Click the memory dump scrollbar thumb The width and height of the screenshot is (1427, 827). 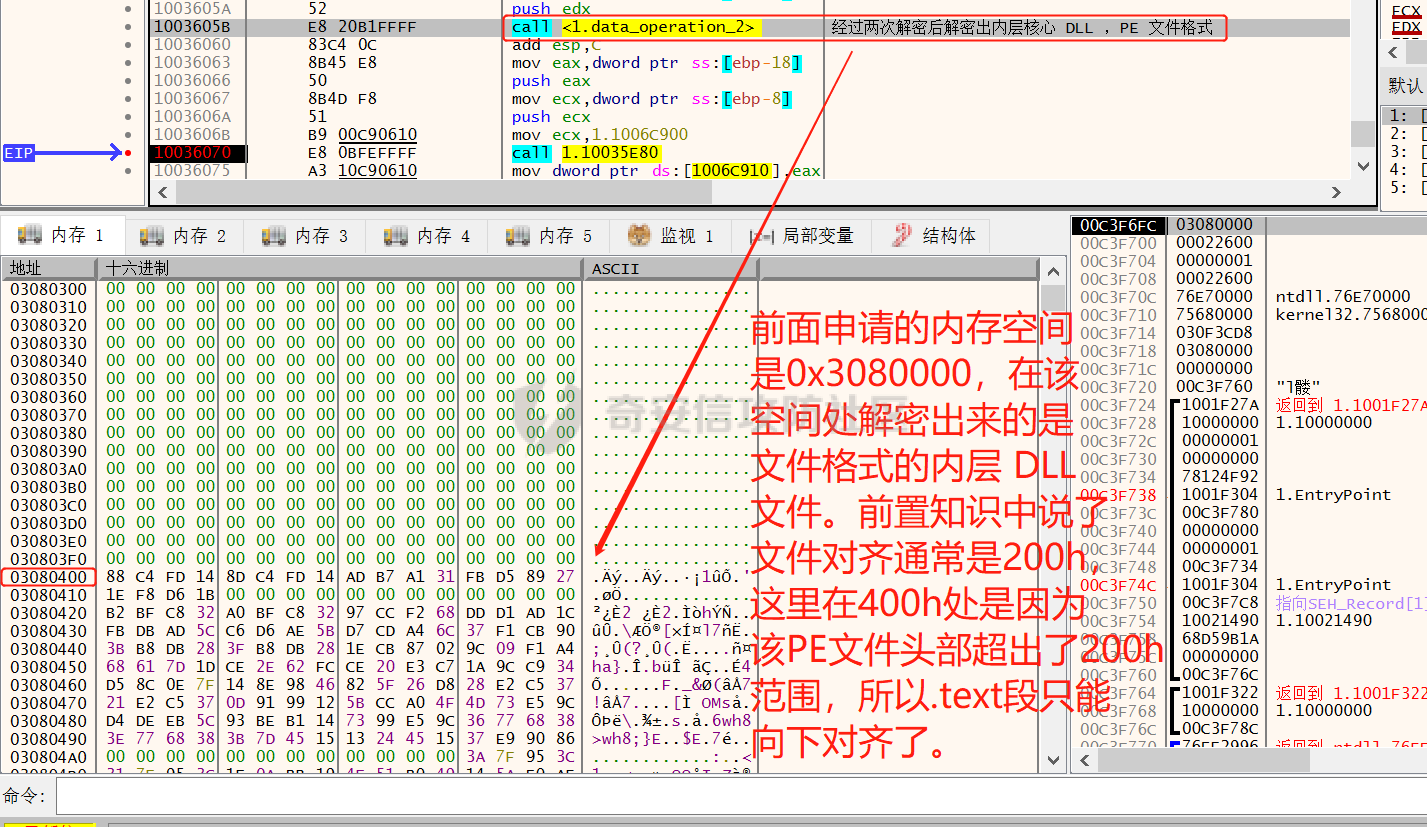point(1052,298)
